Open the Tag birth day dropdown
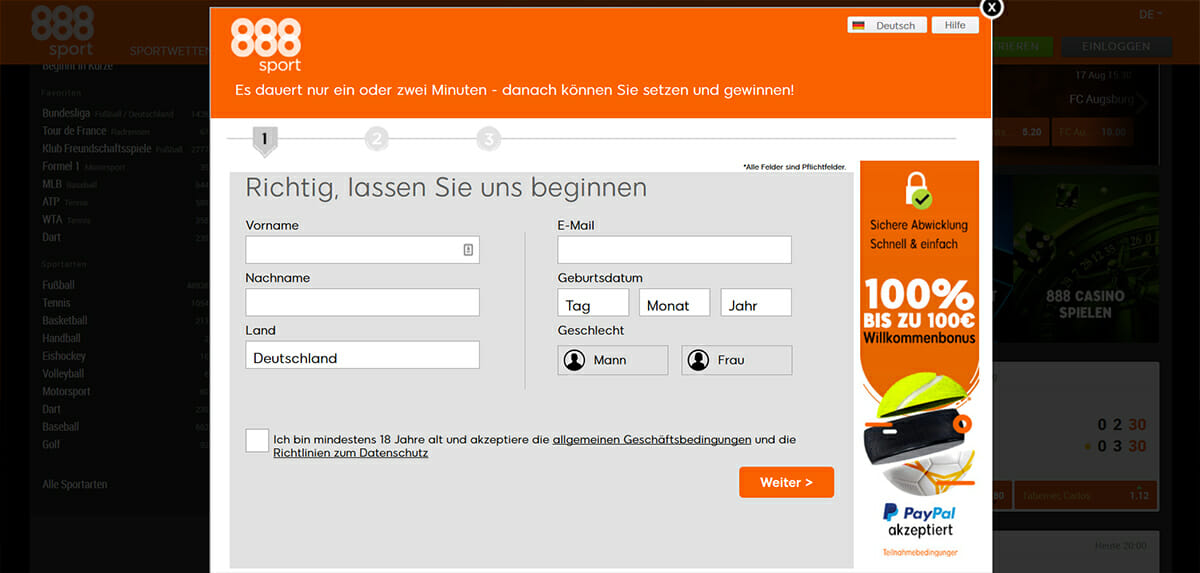This screenshot has width=1200, height=573. coord(593,304)
